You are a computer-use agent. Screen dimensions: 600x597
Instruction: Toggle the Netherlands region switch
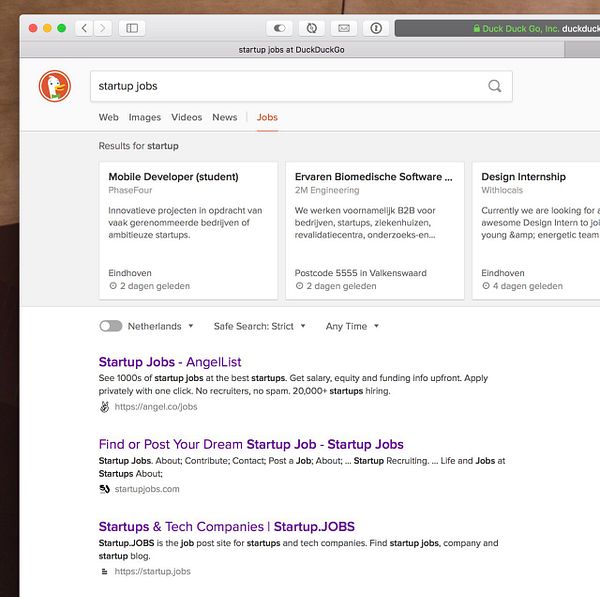coord(111,326)
